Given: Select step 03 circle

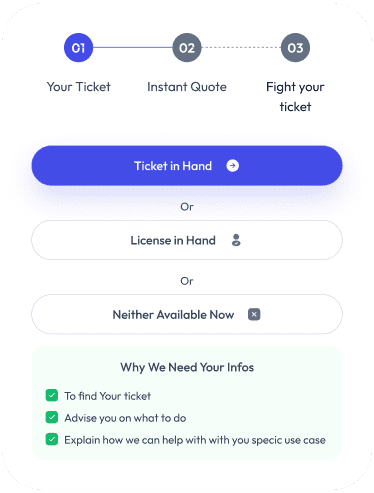Looking at the screenshot, I should (x=295, y=48).
